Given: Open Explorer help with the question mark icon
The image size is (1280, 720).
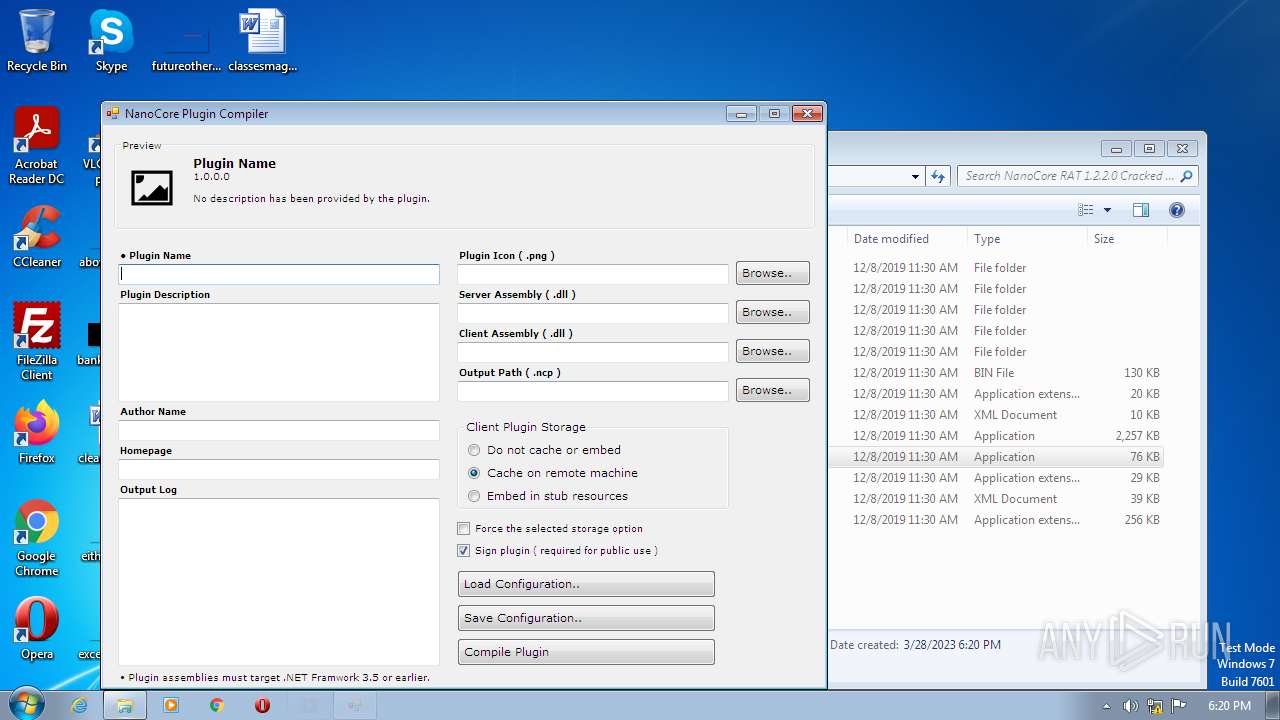Looking at the screenshot, I should (1177, 210).
